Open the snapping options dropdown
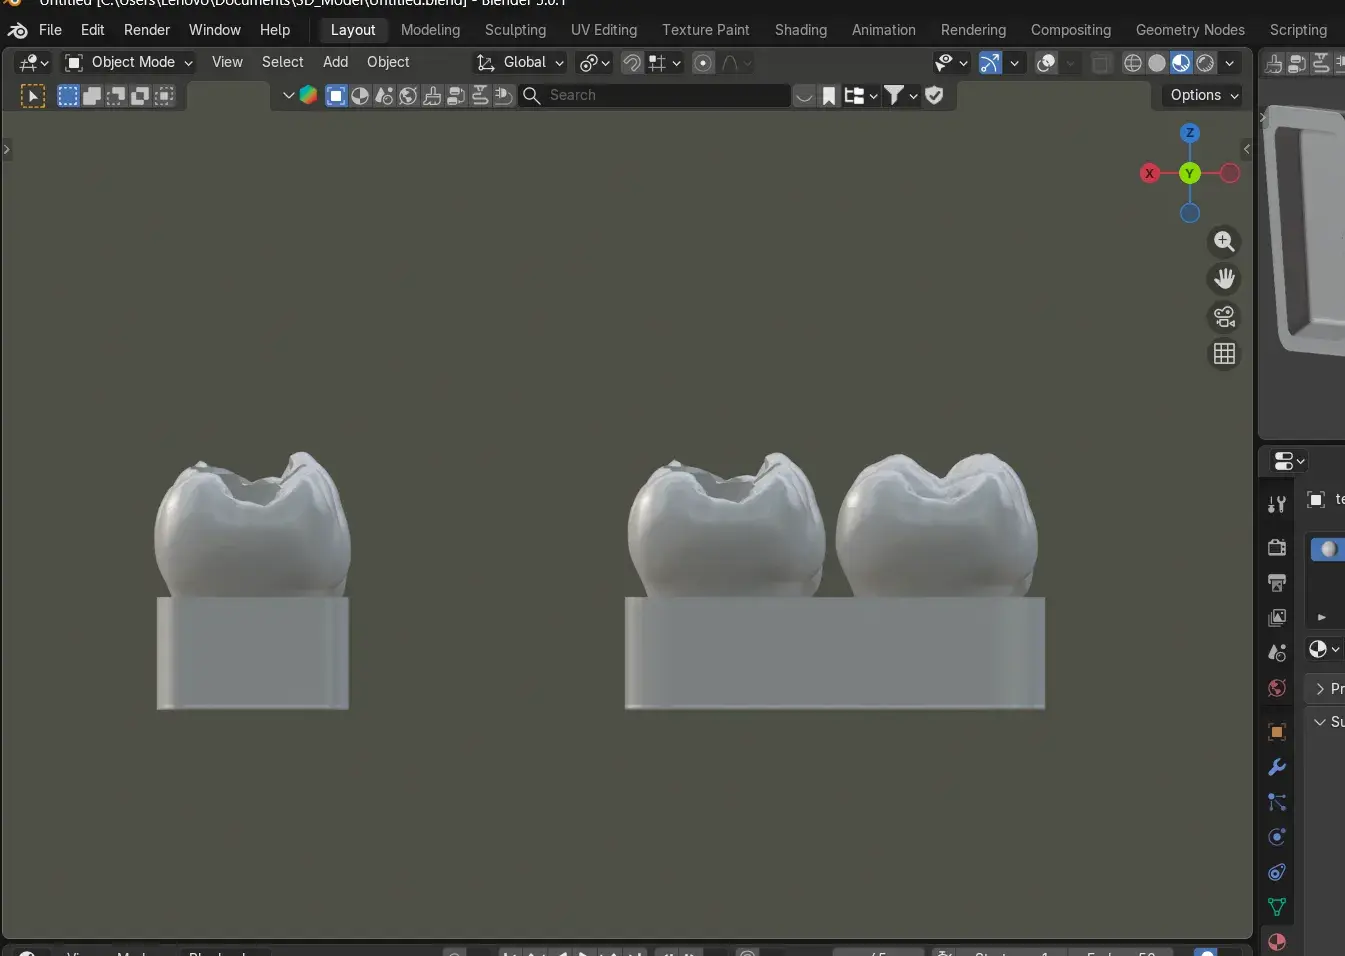Viewport: 1345px width, 956px height. [x=665, y=63]
